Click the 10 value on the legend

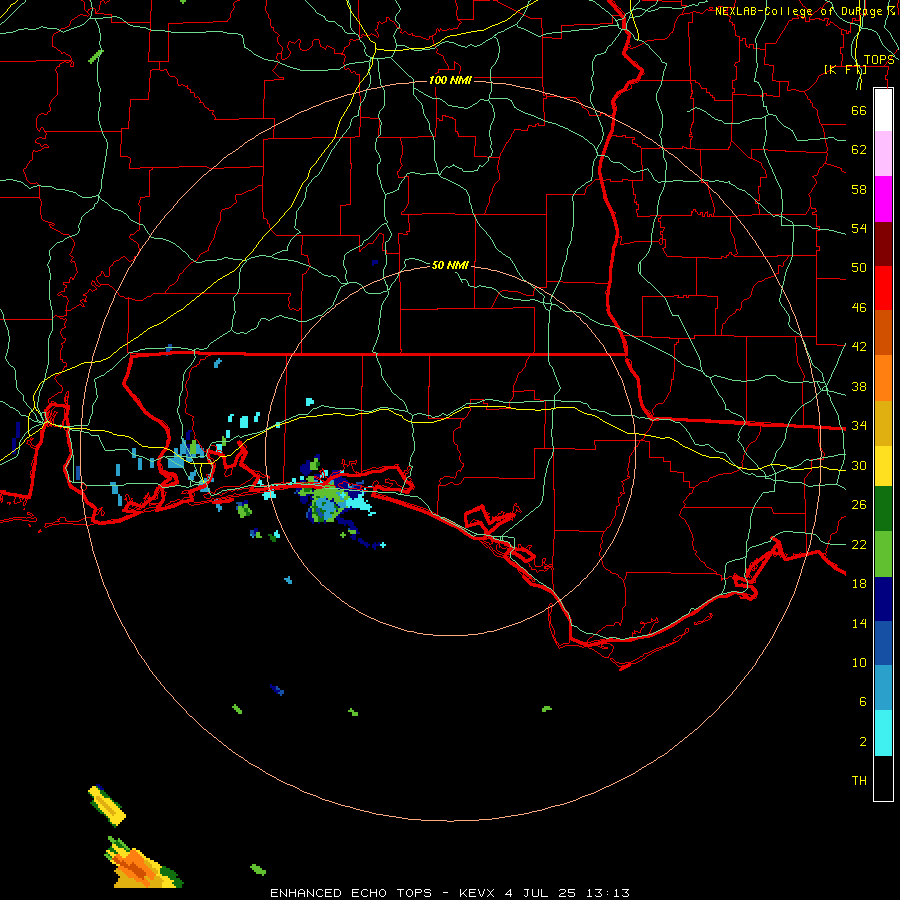pos(859,662)
